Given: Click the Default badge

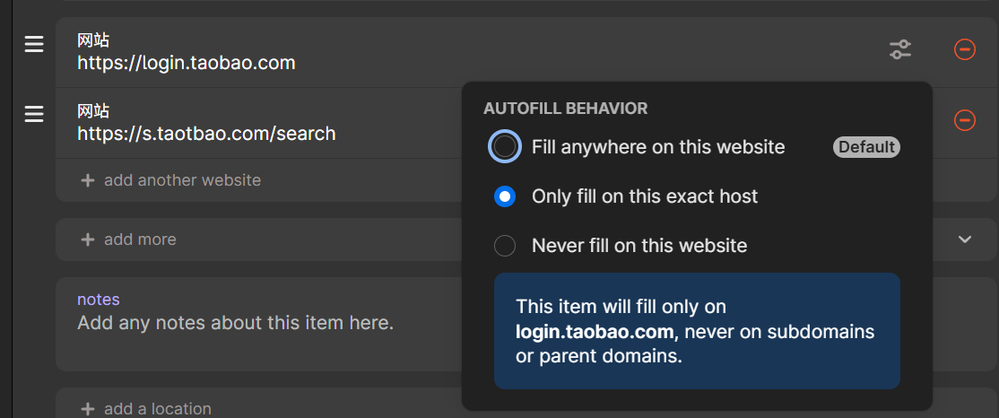Looking at the screenshot, I should click(x=866, y=147).
